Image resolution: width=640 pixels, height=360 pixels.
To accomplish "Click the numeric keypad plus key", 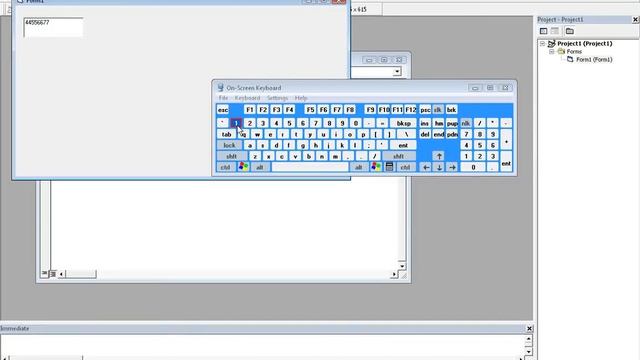I will pos(506,140).
